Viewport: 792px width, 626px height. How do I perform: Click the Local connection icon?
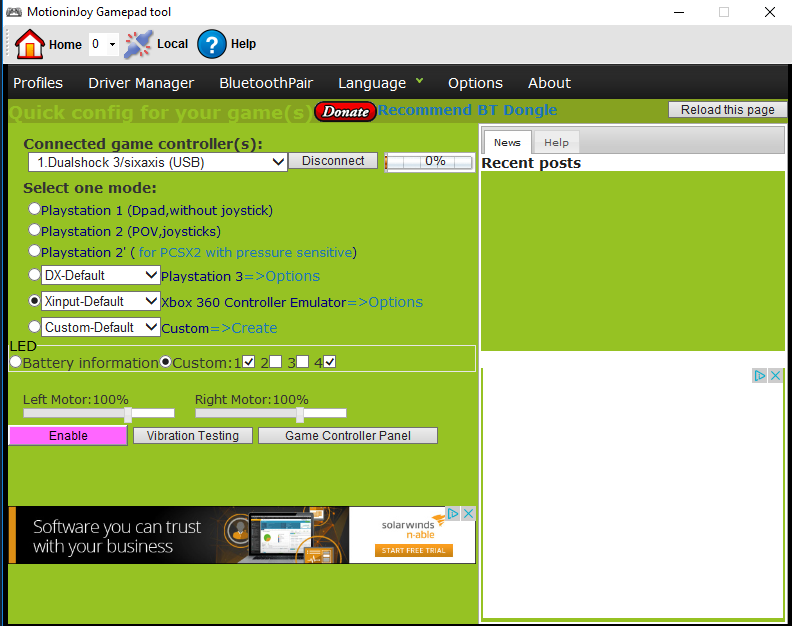pyautogui.click(x=138, y=44)
